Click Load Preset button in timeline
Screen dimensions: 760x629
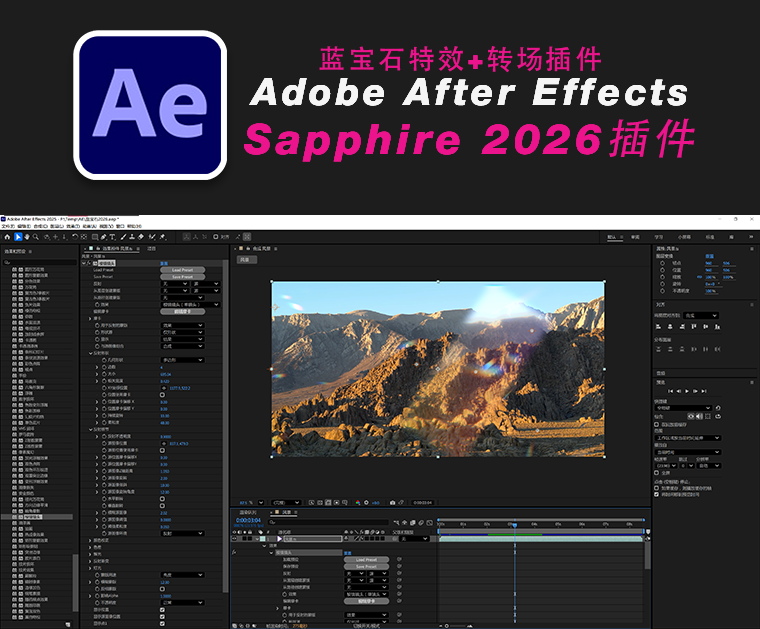tap(366, 560)
